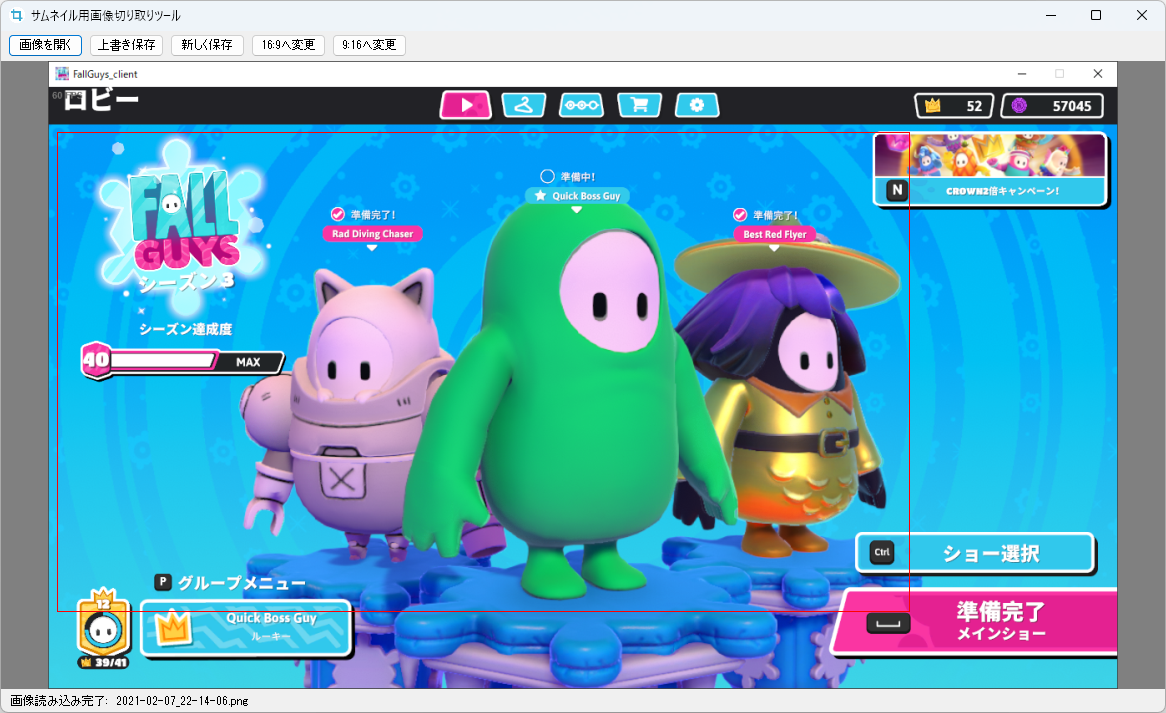
Task: Open the グループメニュー label
Action: coord(242,583)
